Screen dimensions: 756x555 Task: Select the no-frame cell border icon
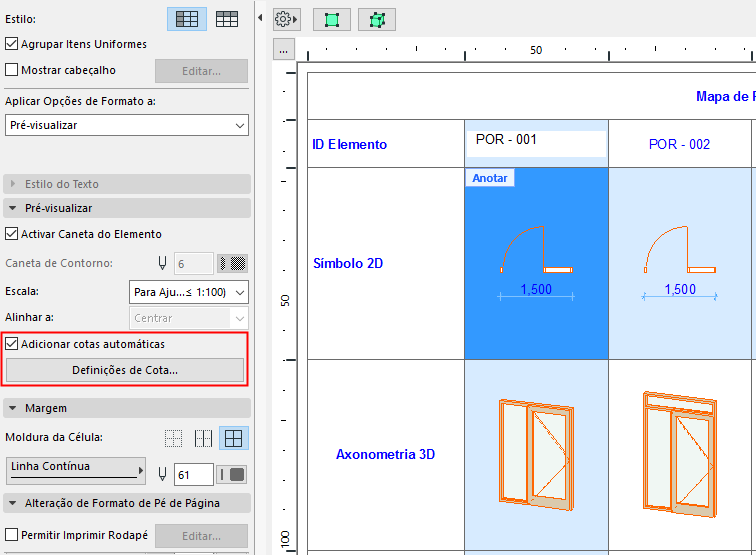pyautogui.click(x=174, y=438)
